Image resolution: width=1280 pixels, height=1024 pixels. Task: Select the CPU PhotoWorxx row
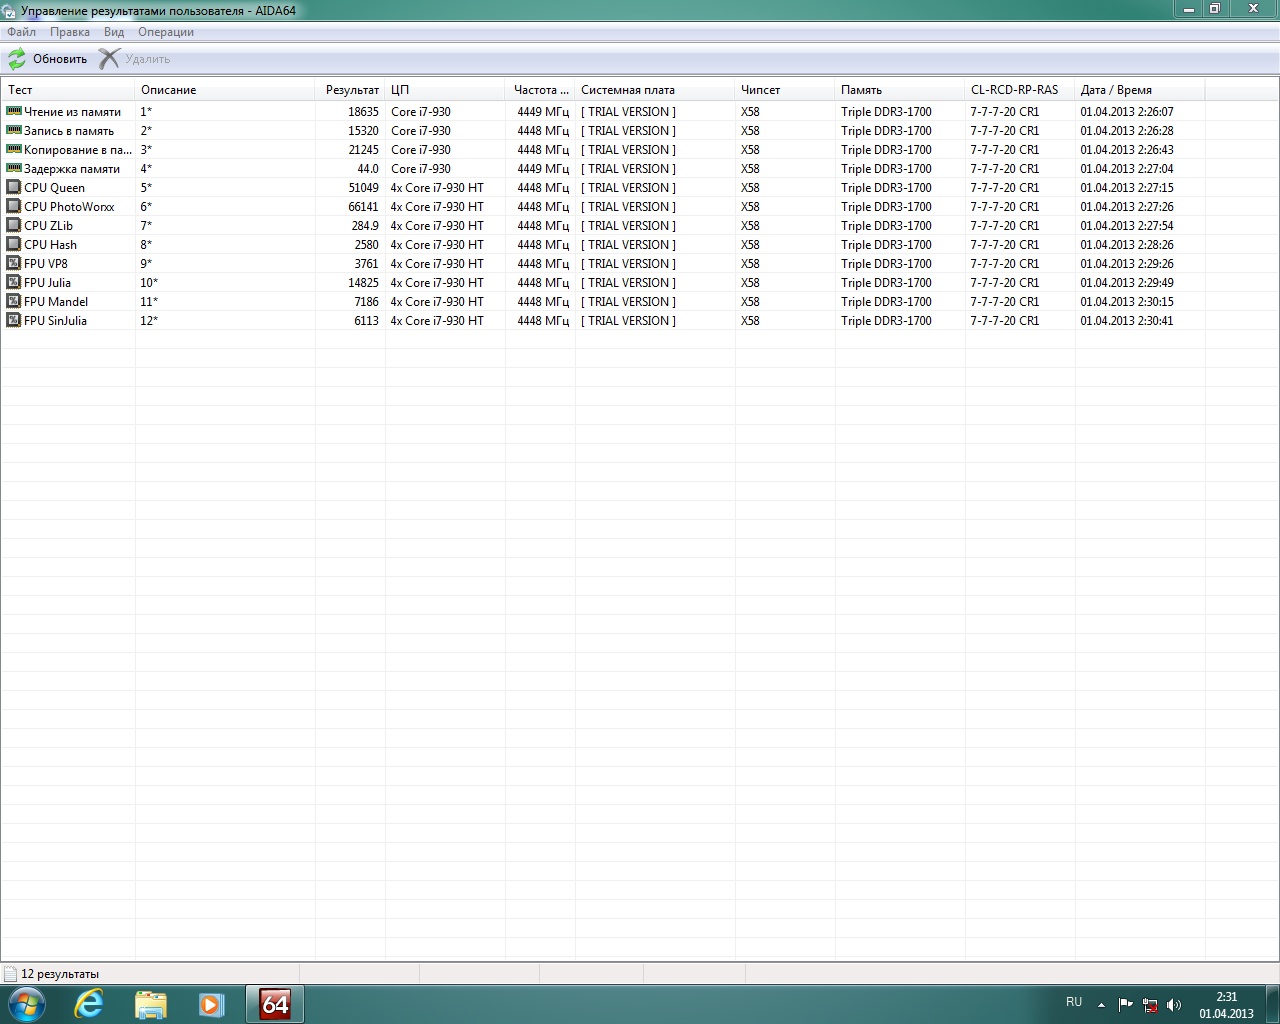(x=604, y=207)
